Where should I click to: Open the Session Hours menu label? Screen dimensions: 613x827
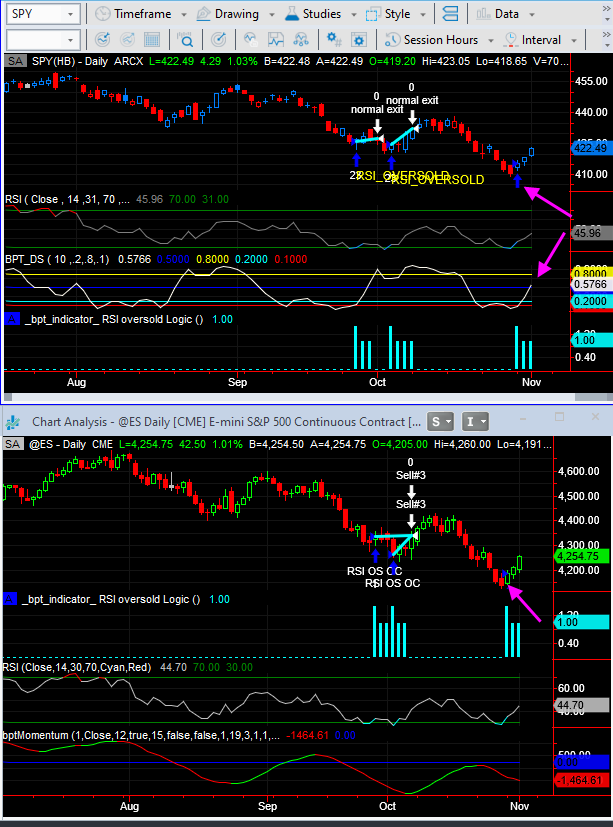(441, 40)
